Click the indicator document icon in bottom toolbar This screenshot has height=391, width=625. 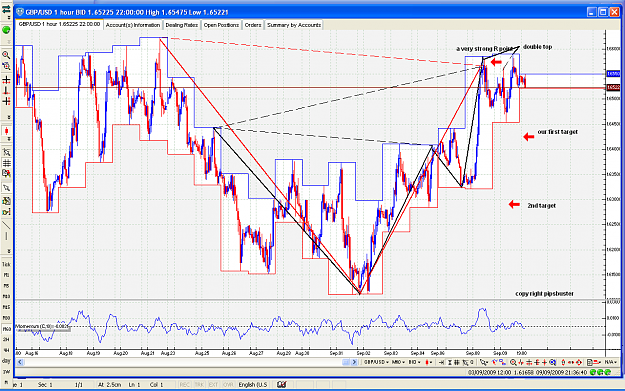590,362
